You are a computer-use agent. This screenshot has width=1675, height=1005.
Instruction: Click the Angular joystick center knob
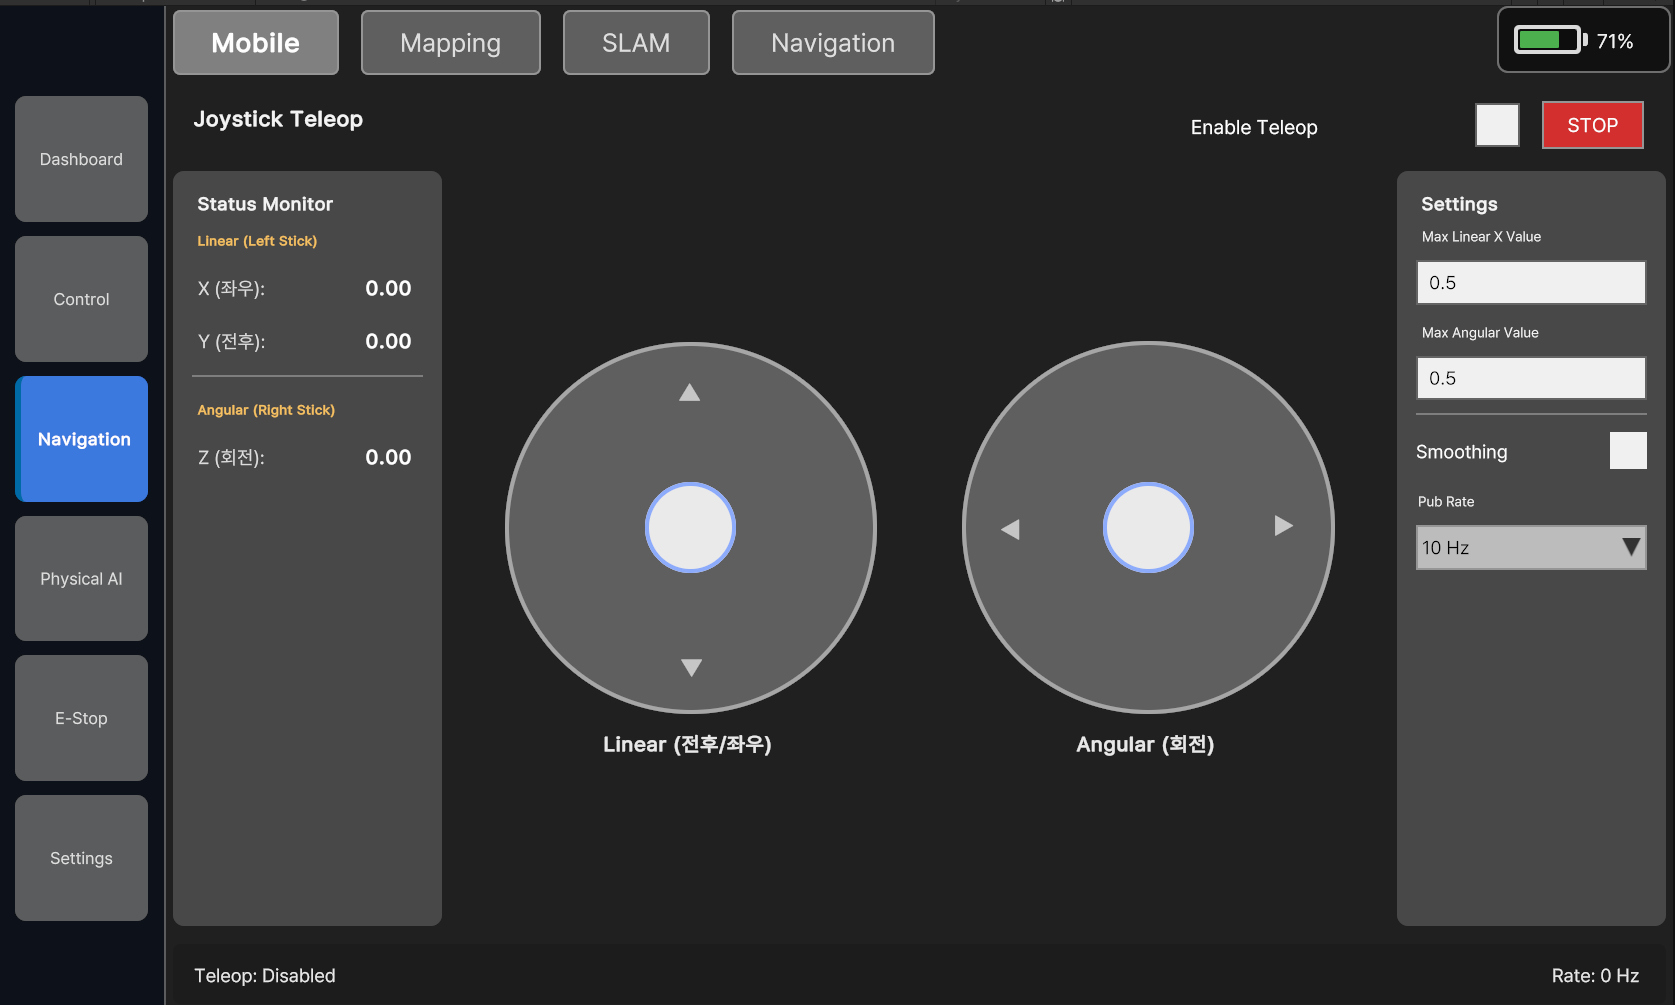click(x=1148, y=528)
